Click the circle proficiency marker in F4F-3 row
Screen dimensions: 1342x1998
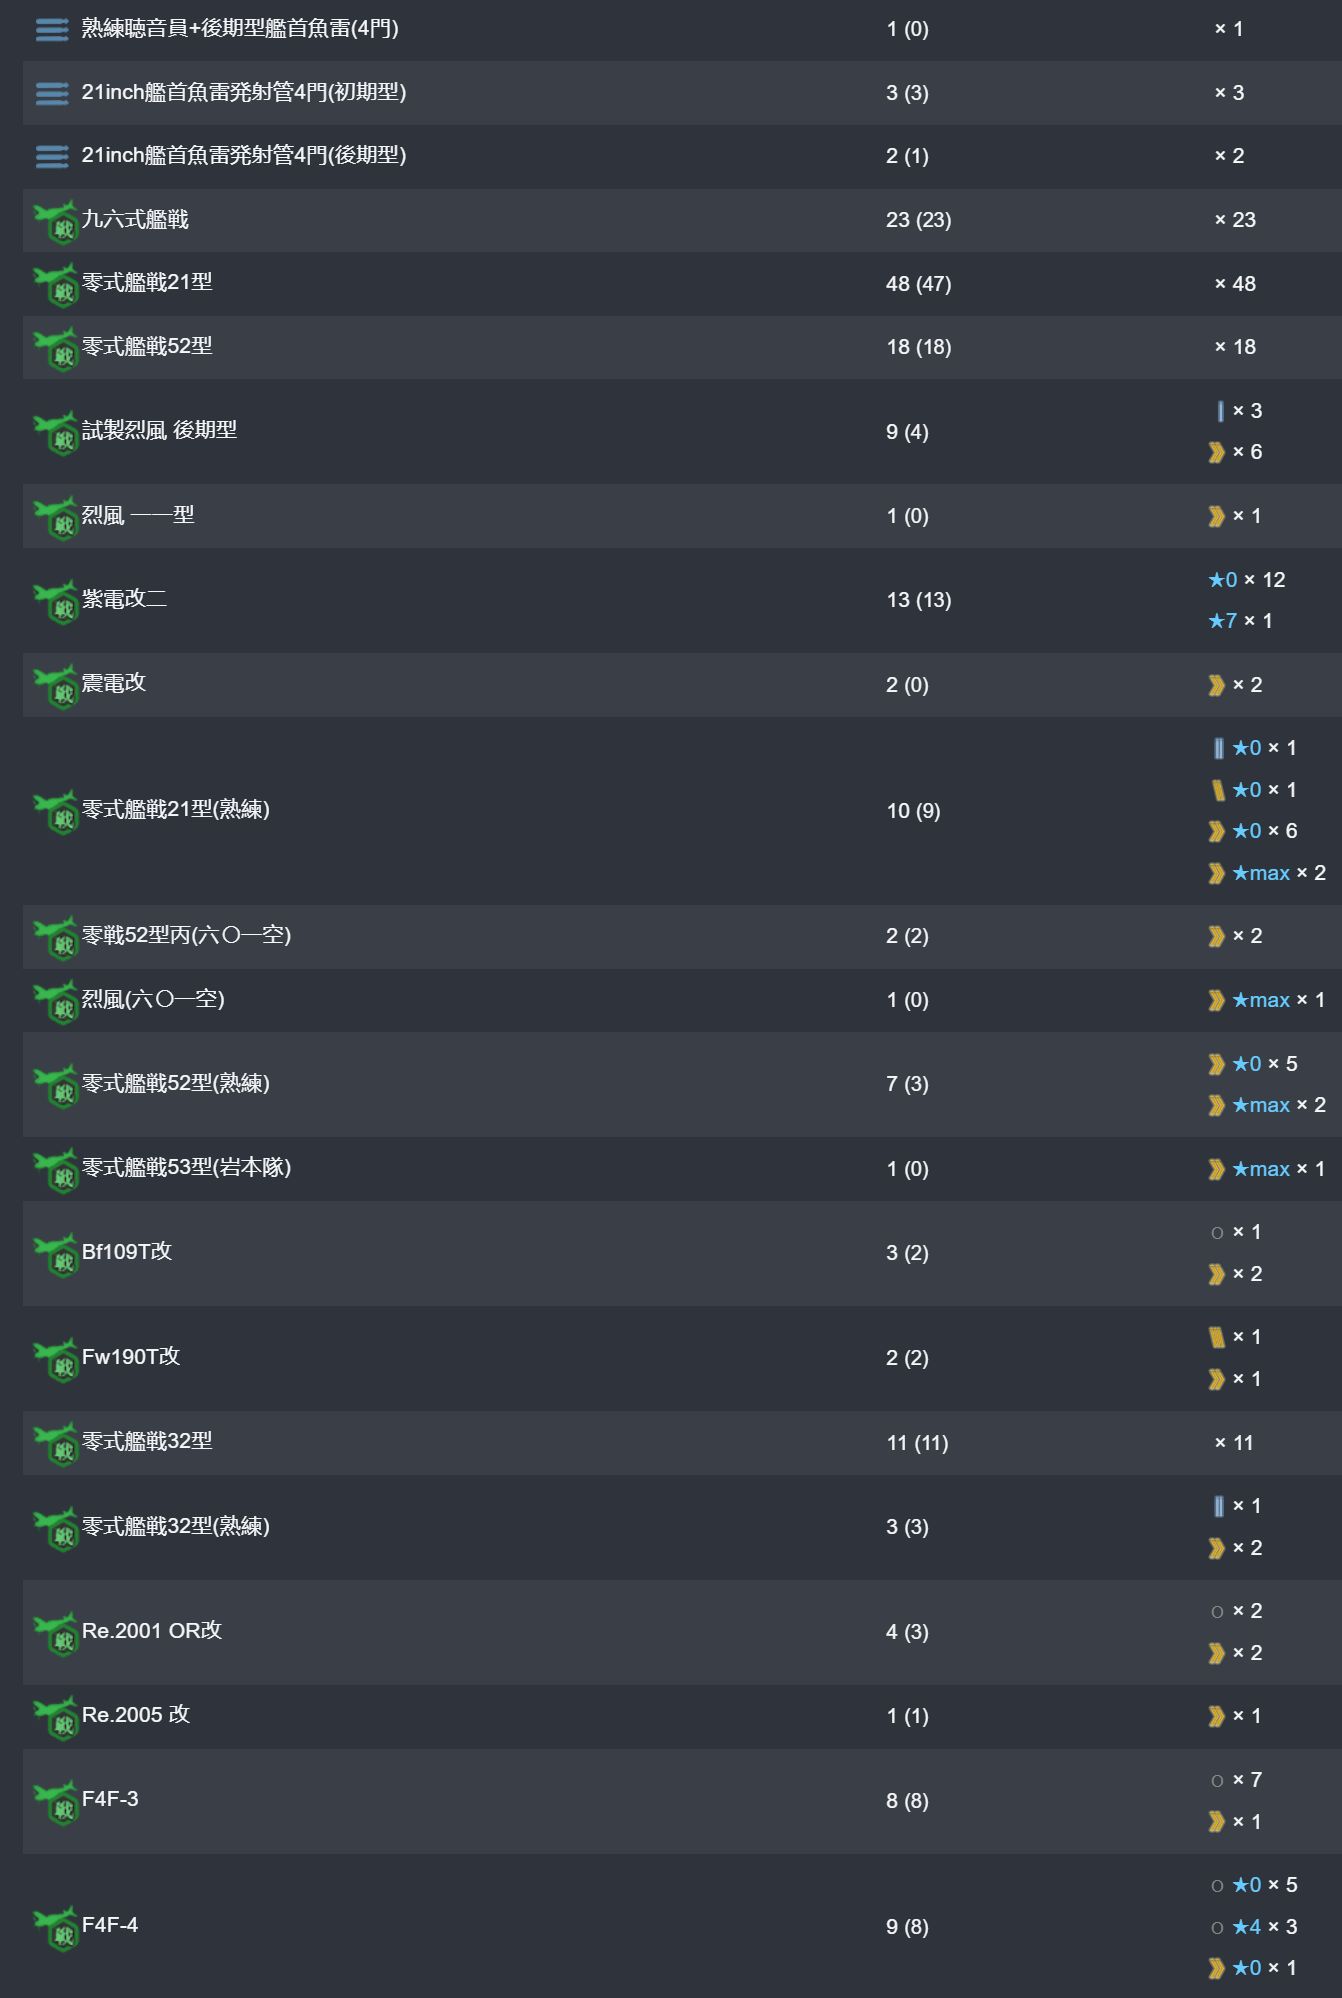(x=1217, y=1781)
